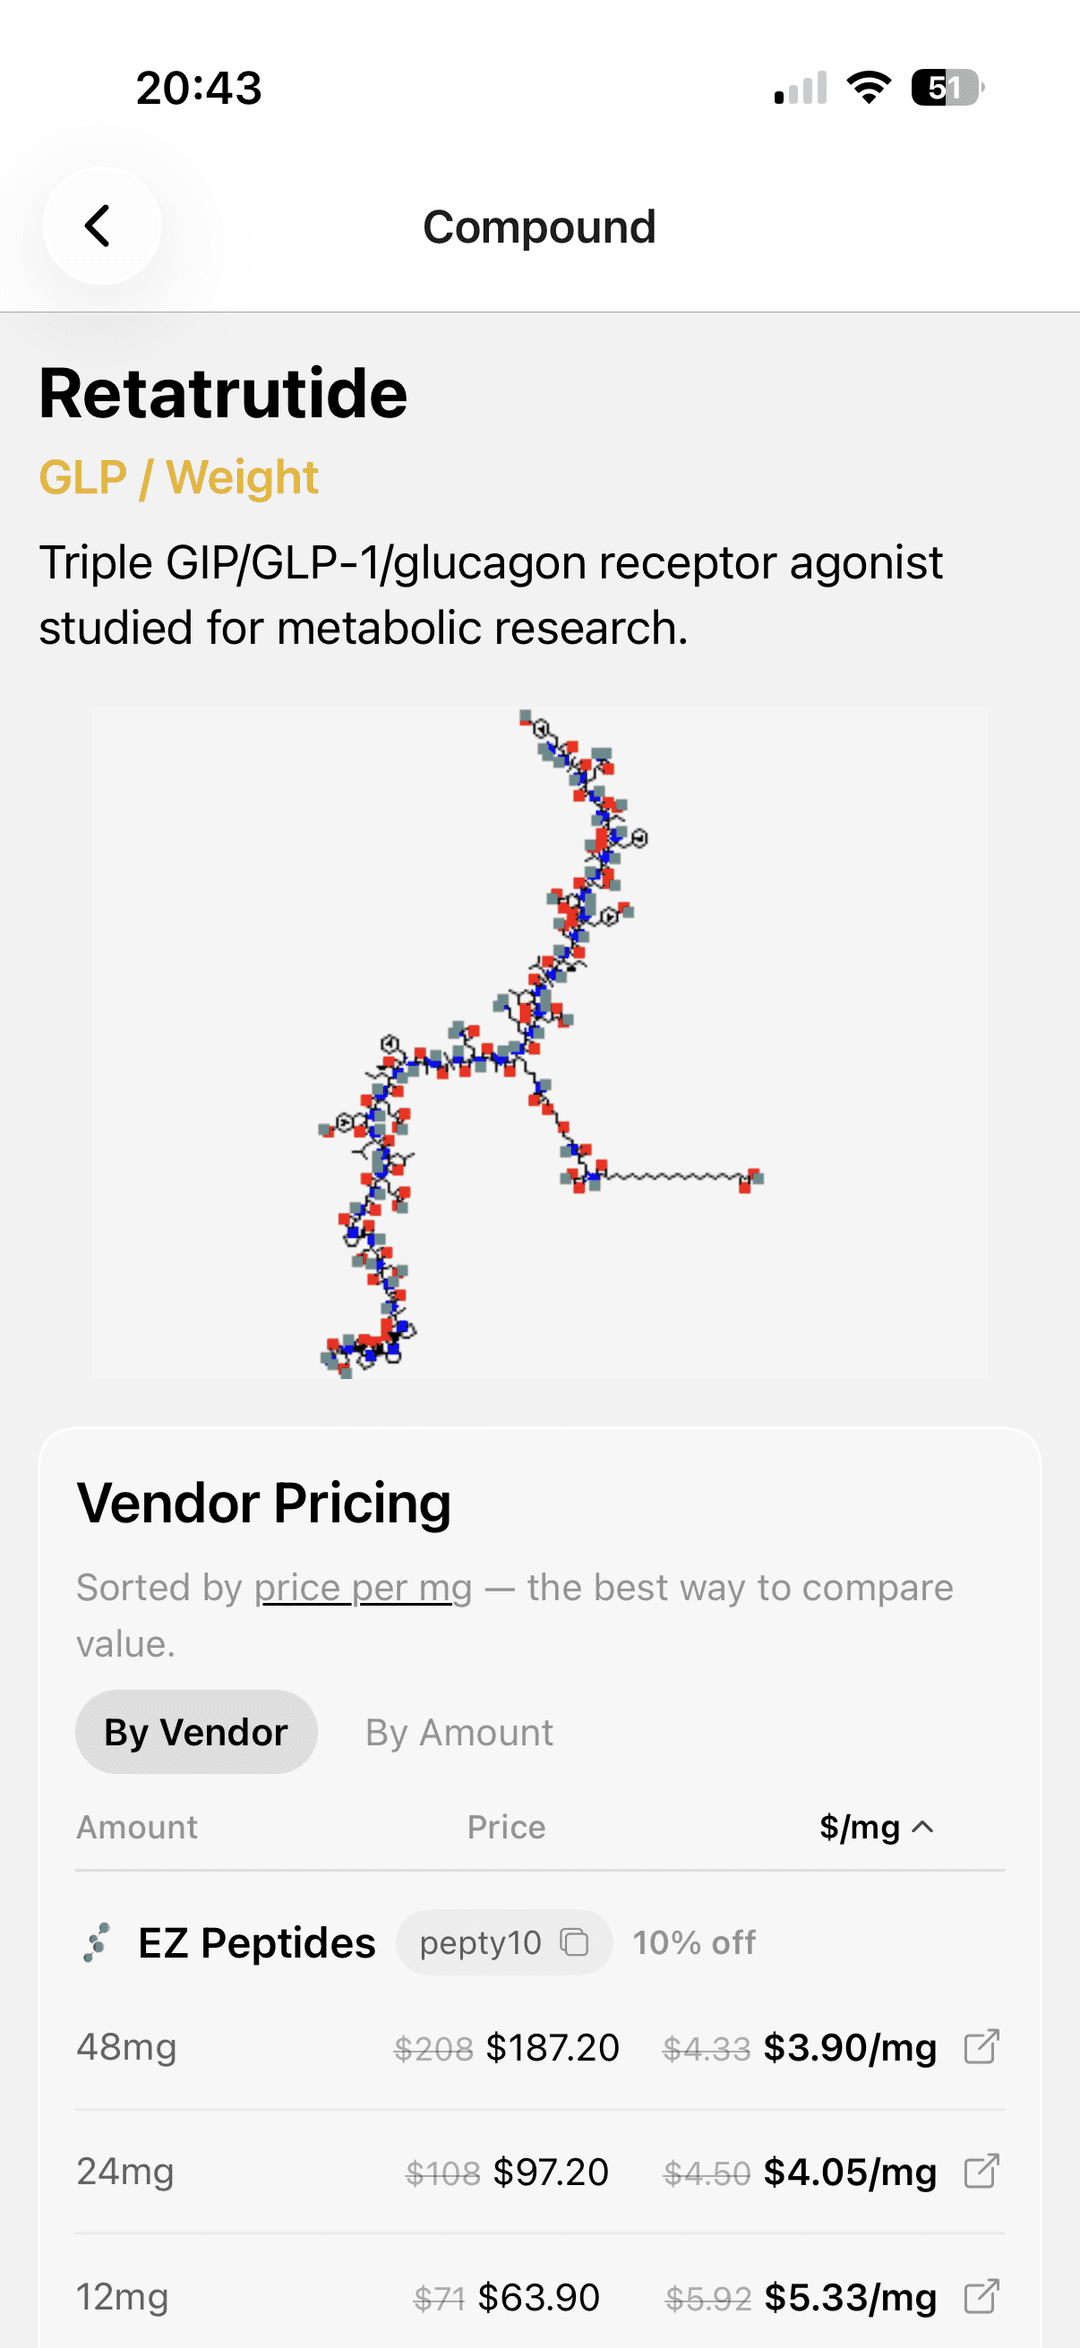The width and height of the screenshot is (1080, 2348).
Task: Tap the battery indicator icon
Action: [946, 88]
